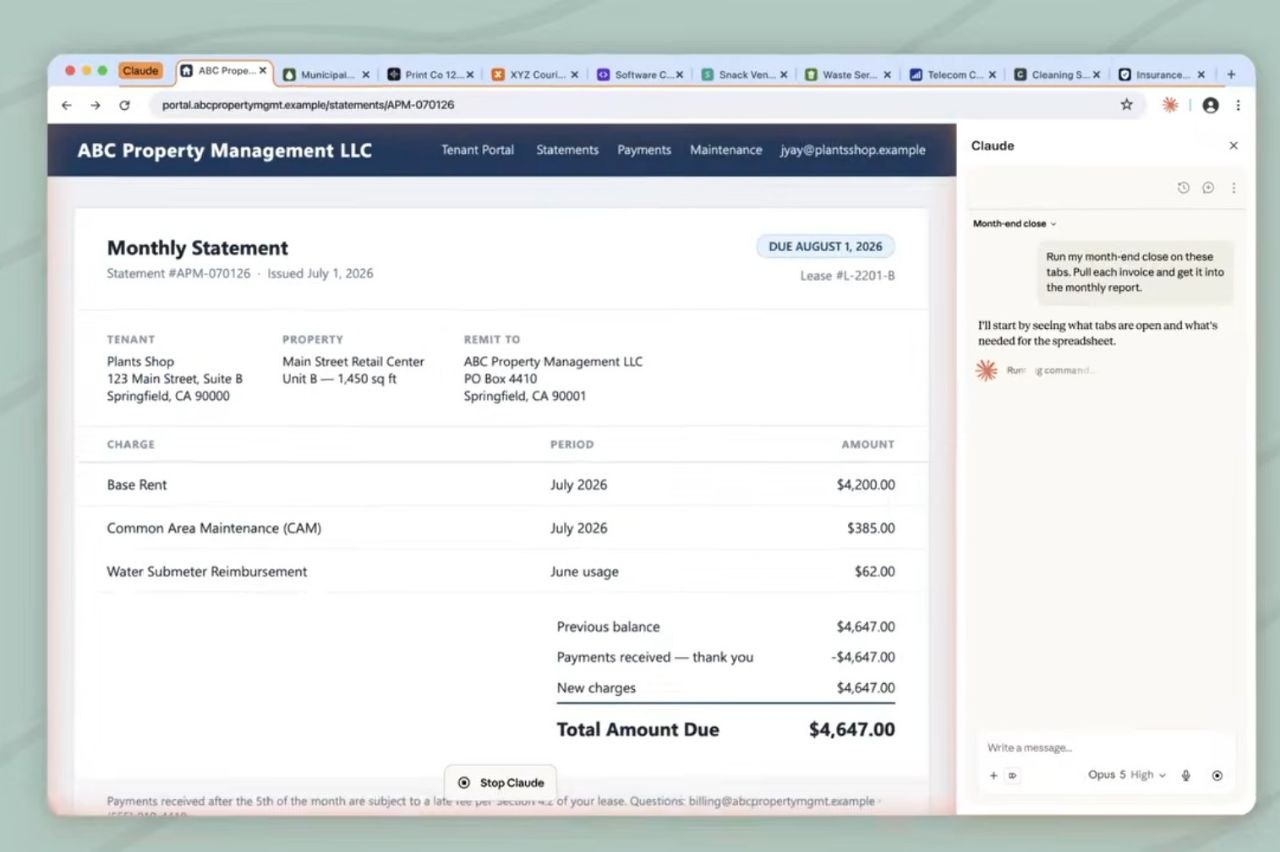Open the Statements nav link
Image resolution: width=1280 pixels, height=852 pixels.
(x=567, y=150)
